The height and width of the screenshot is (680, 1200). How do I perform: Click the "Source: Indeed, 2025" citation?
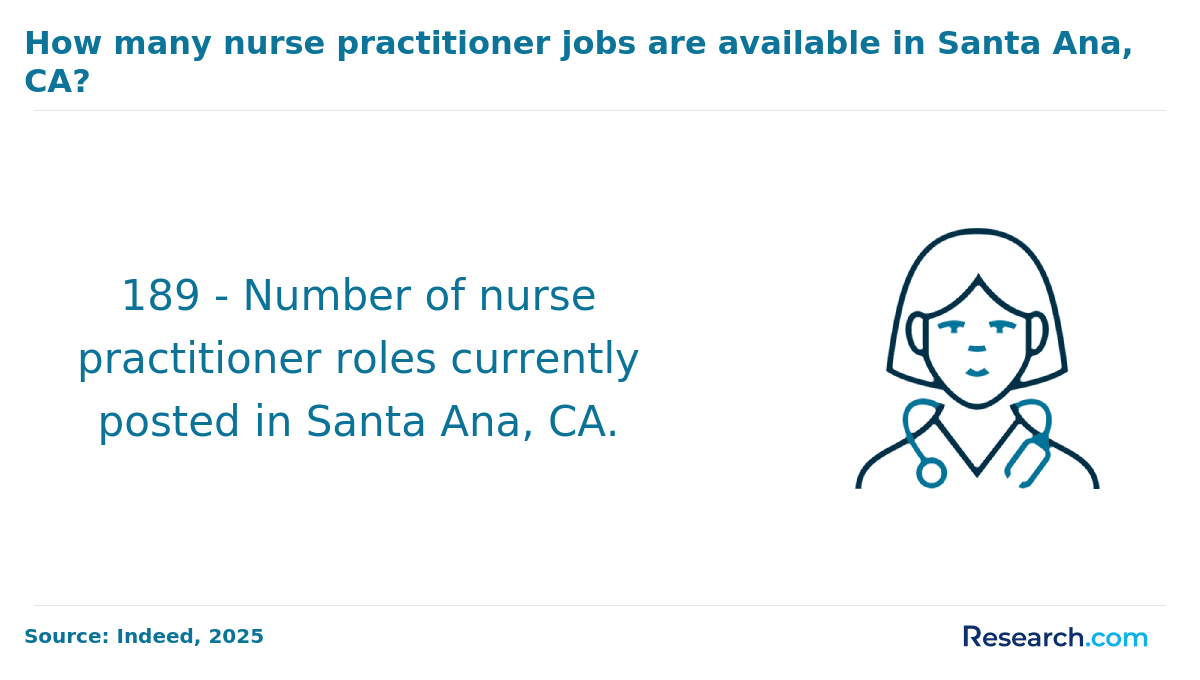click(x=144, y=637)
